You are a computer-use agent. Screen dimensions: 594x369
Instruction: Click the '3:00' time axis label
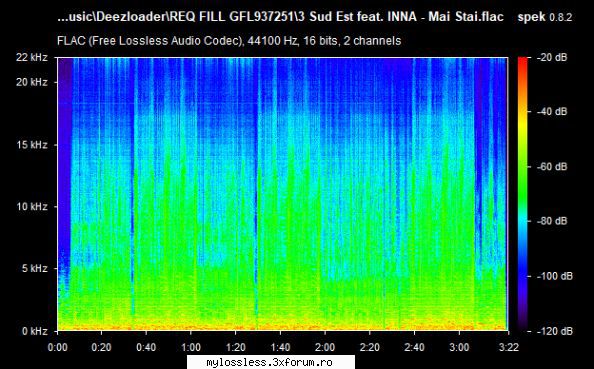coord(459,347)
